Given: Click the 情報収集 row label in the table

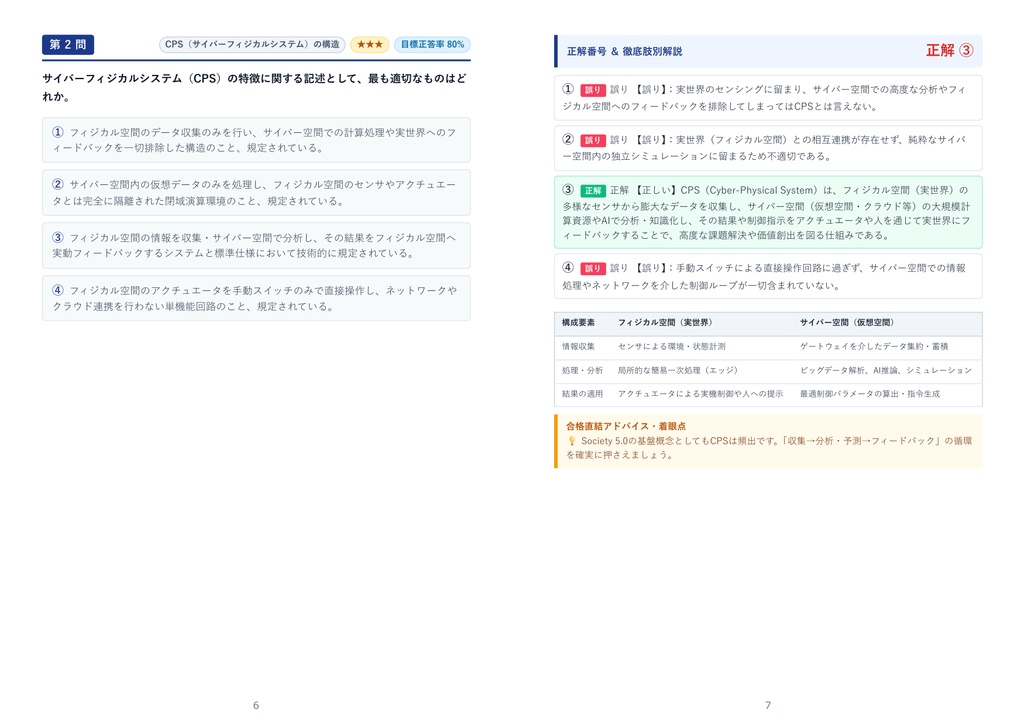Looking at the screenshot, I should (579, 346).
